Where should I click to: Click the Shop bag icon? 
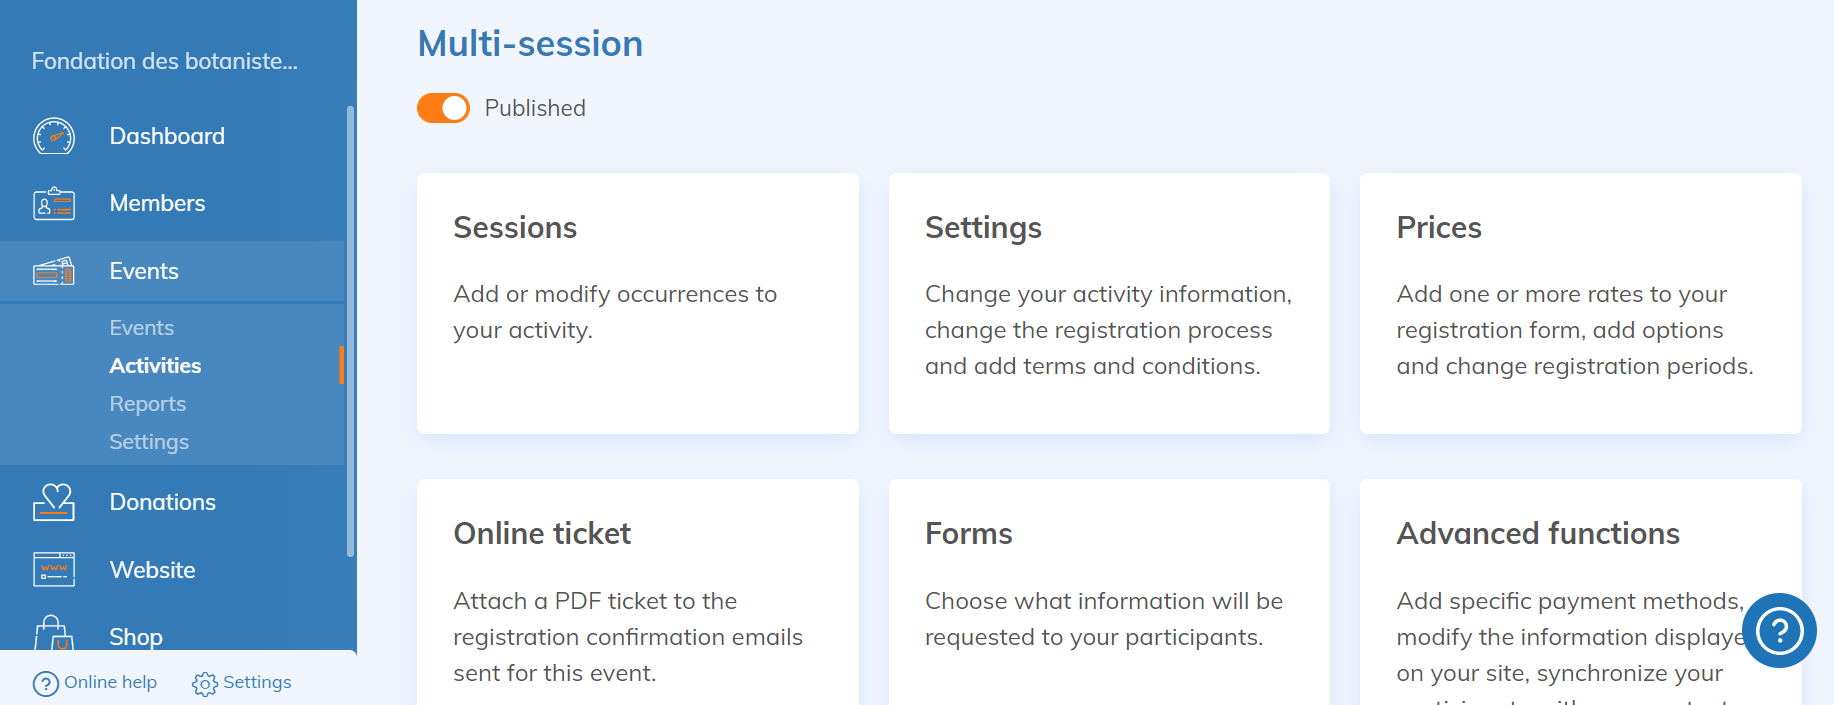pyautogui.click(x=54, y=635)
